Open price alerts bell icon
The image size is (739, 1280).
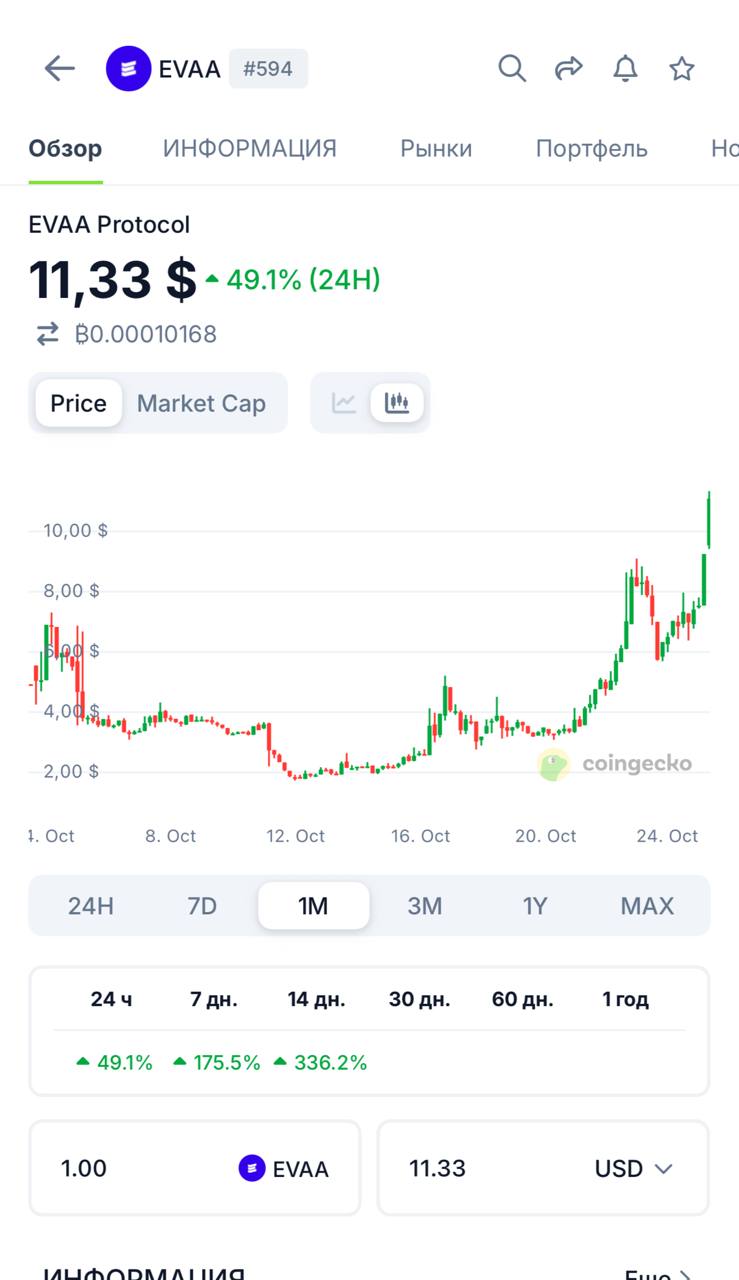coord(625,69)
